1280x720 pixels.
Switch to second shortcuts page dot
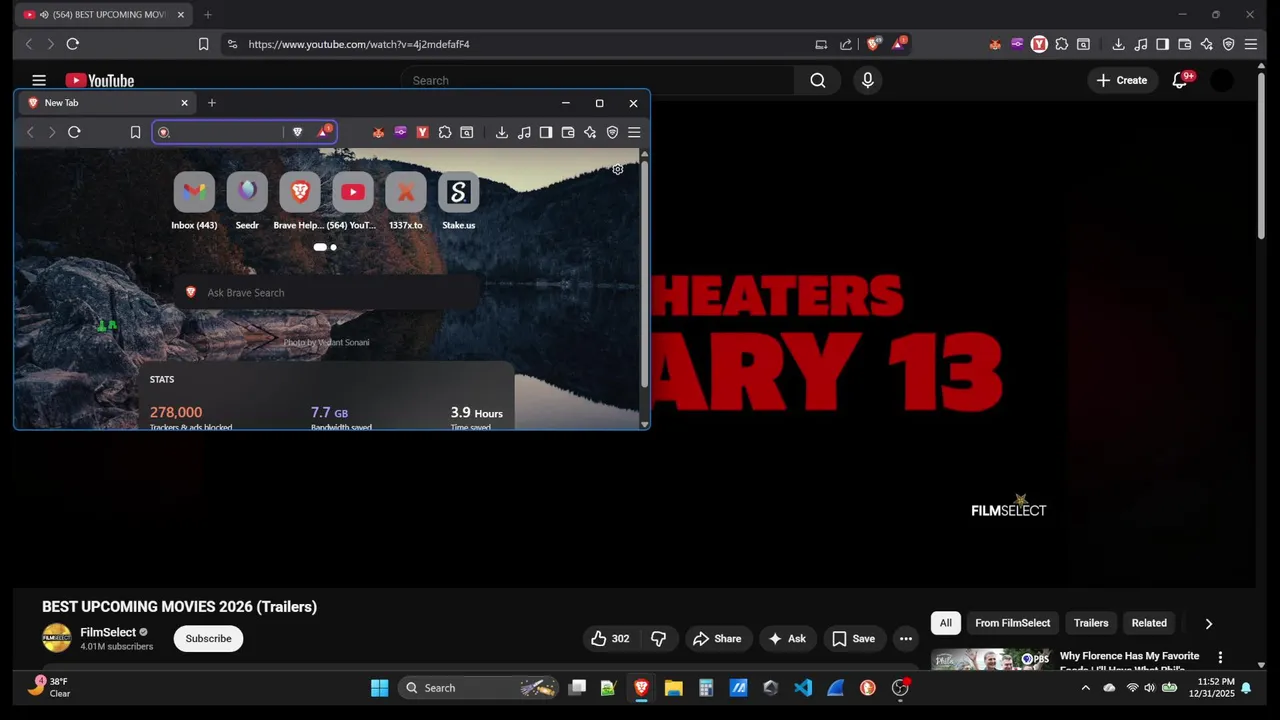(333, 247)
